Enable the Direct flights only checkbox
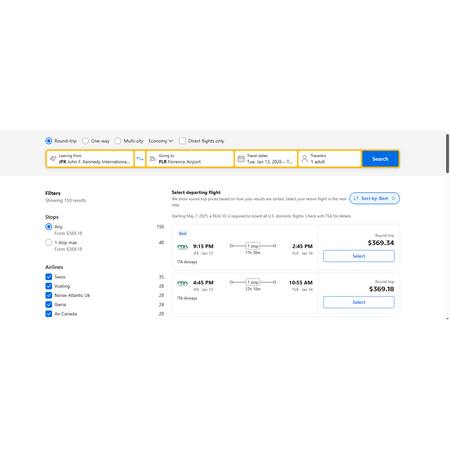Image resolution: width=450 pixels, height=450 pixels. 182,141
